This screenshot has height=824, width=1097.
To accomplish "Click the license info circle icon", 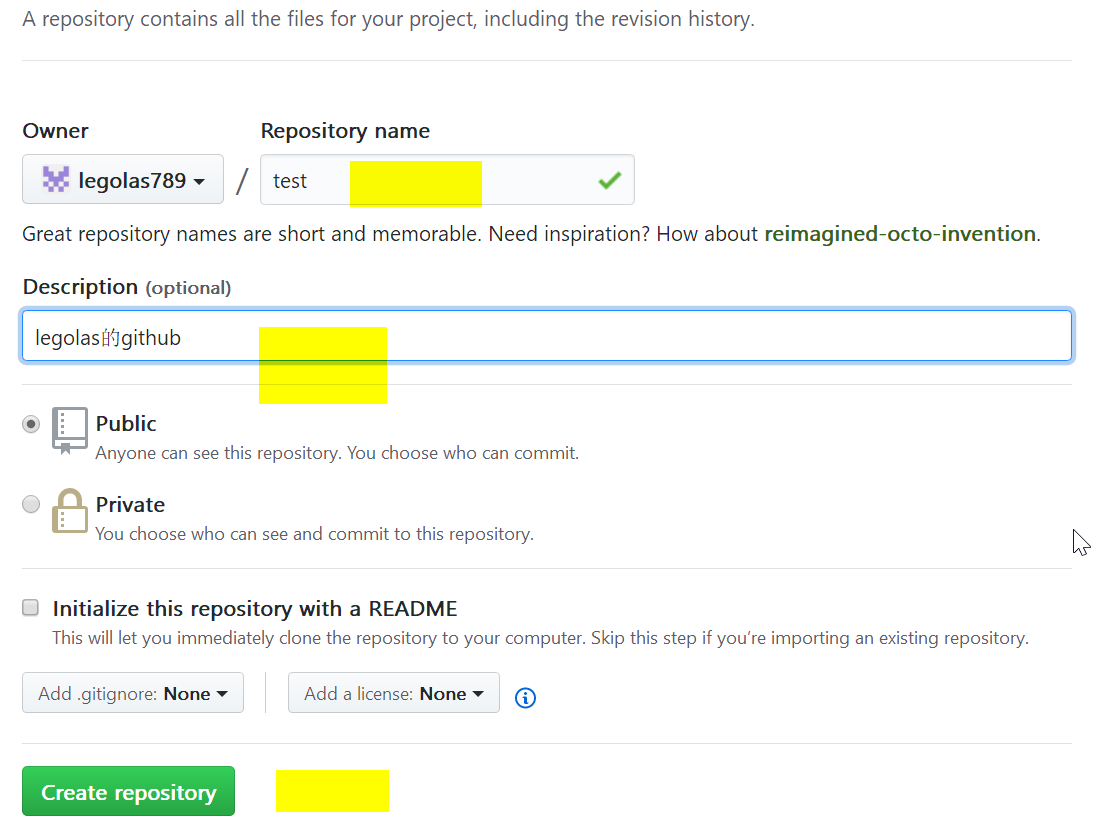I will pyautogui.click(x=525, y=697).
